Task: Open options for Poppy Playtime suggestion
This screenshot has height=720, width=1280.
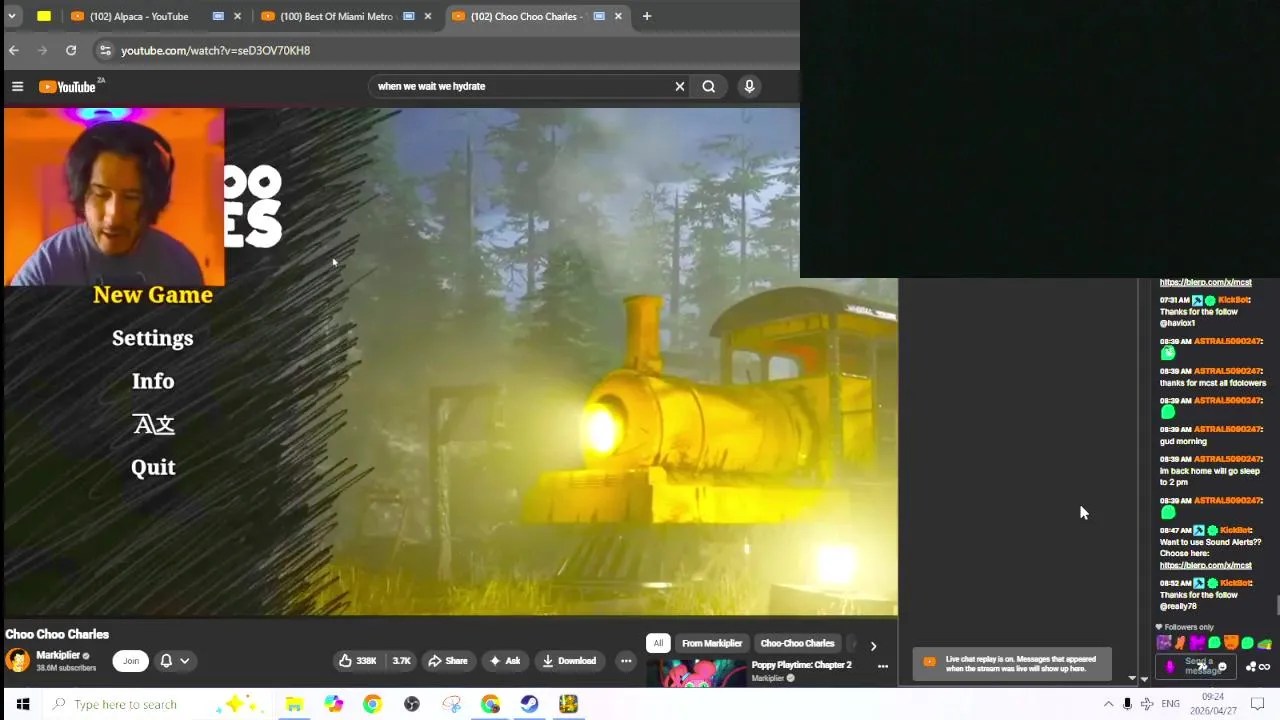Action: pyautogui.click(x=883, y=666)
